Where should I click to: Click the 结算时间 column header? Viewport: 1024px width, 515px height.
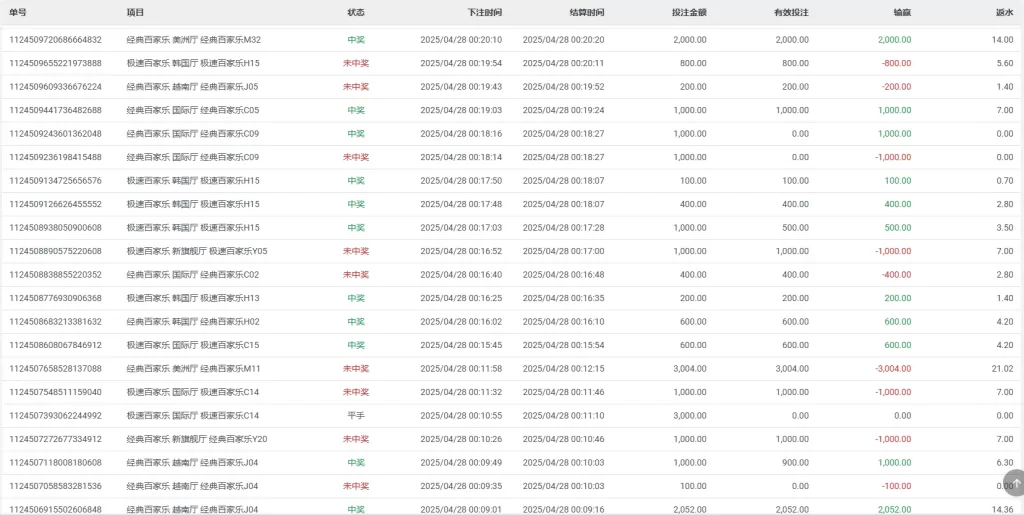[x=587, y=12]
